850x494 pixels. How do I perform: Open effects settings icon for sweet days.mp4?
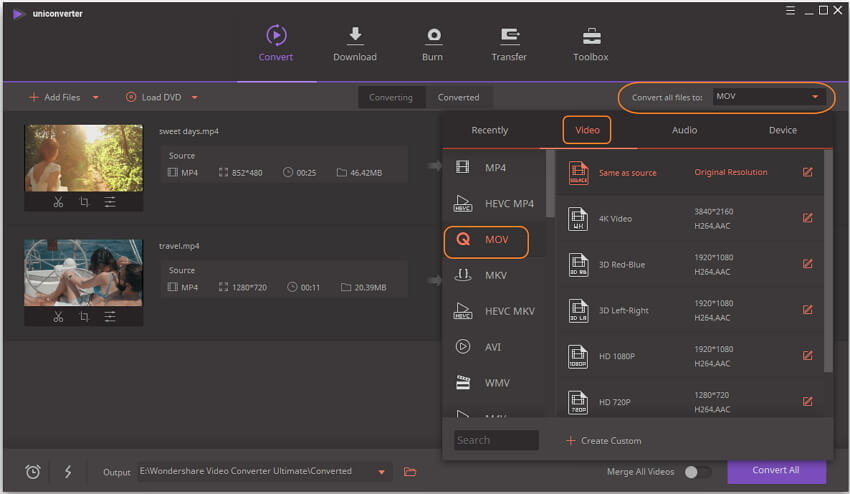pos(110,202)
